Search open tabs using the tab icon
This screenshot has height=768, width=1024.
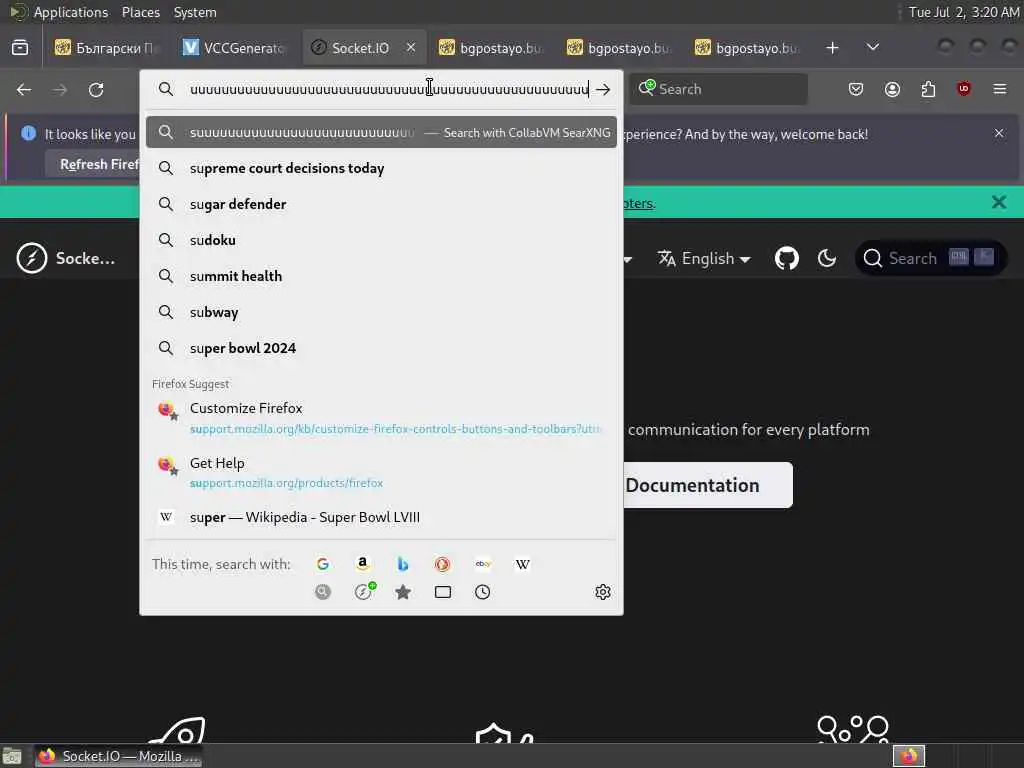(x=443, y=592)
